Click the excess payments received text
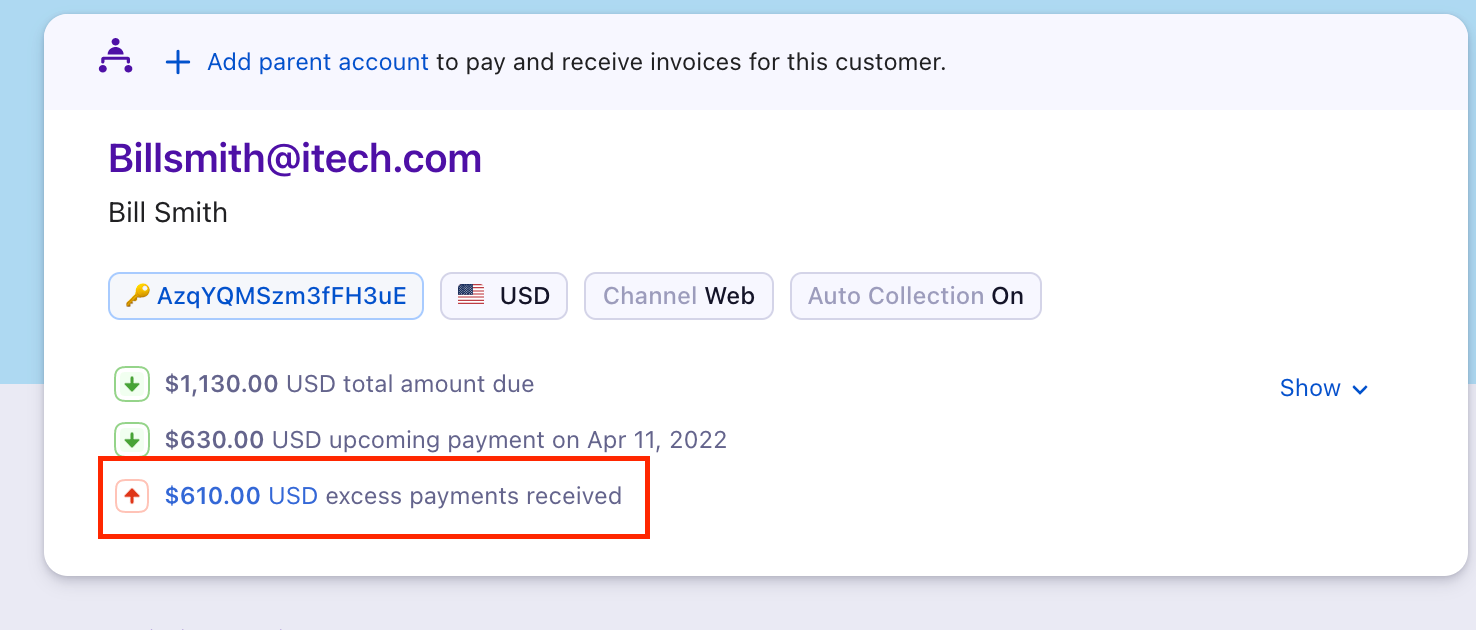The width and height of the screenshot is (1476, 630). (x=473, y=496)
